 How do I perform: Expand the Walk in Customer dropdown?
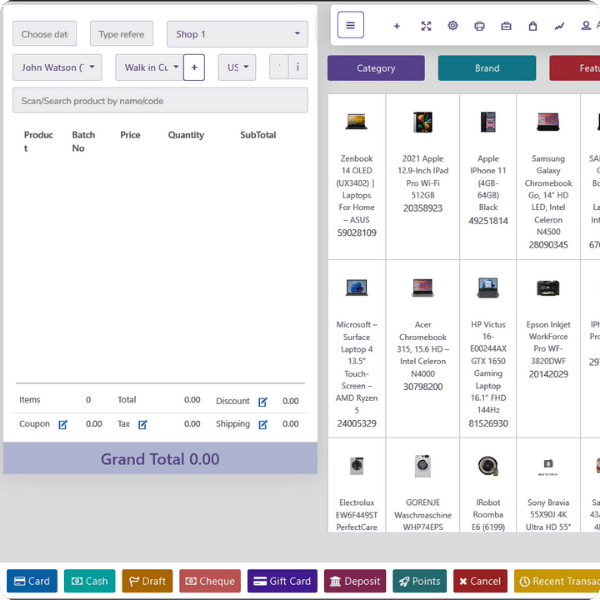click(x=148, y=68)
